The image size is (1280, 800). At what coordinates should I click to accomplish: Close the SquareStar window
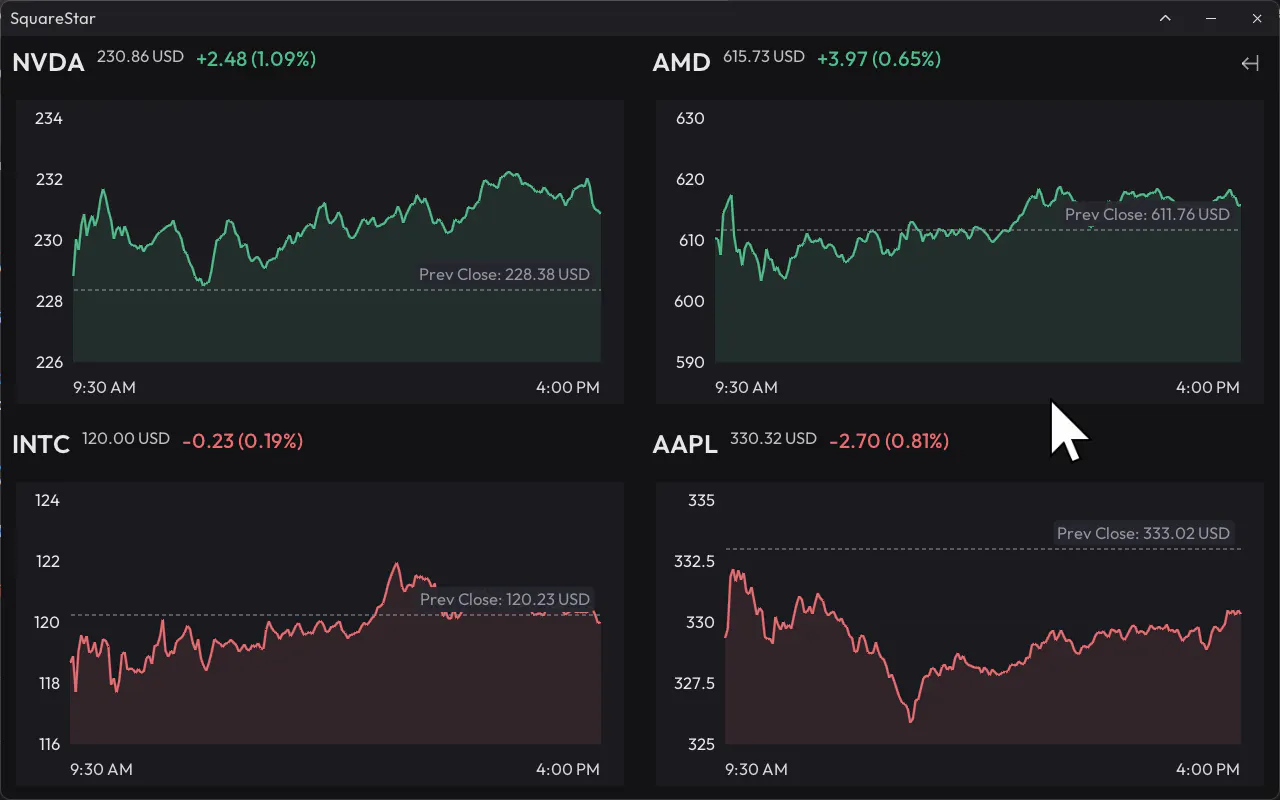pyautogui.click(x=1257, y=18)
